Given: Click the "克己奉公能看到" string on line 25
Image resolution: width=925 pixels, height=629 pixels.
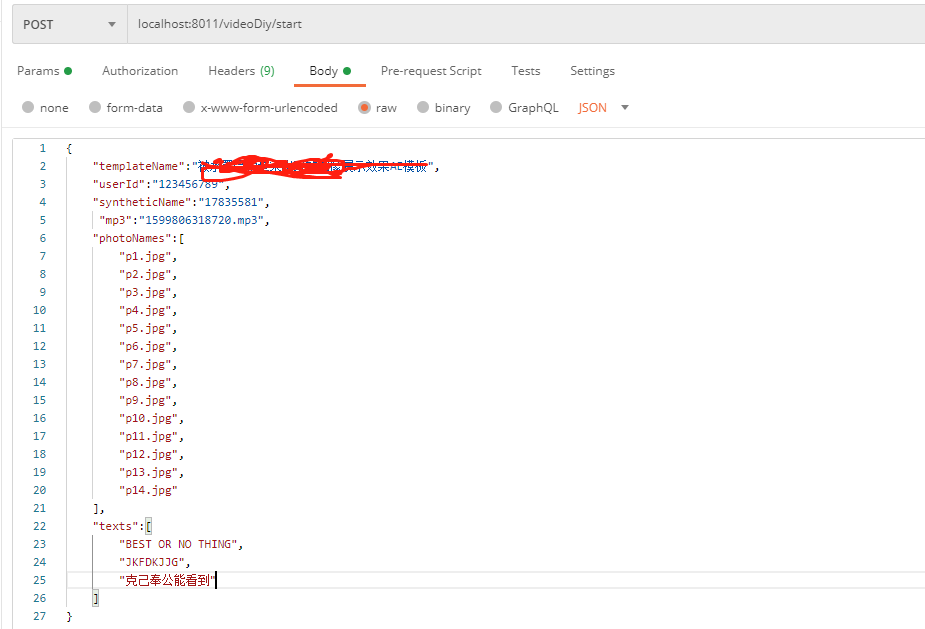Looking at the screenshot, I should (168, 580).
